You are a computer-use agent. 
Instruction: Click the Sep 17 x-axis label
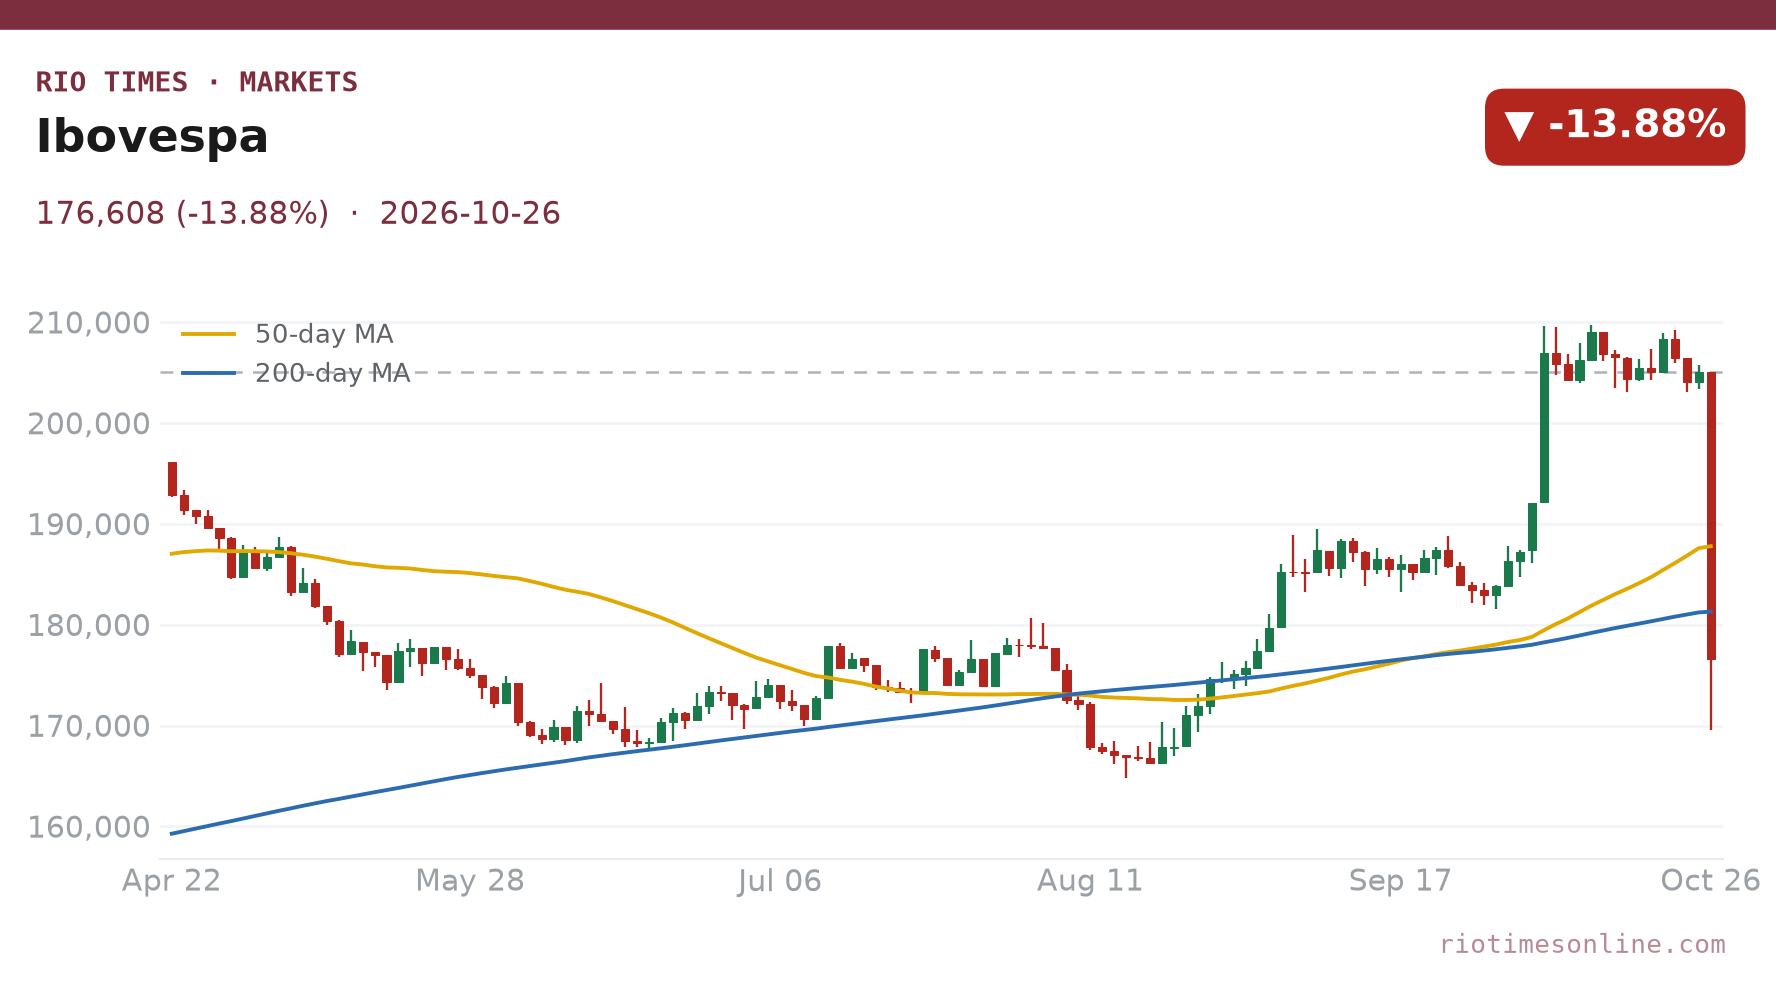(x=1400, y=881)
